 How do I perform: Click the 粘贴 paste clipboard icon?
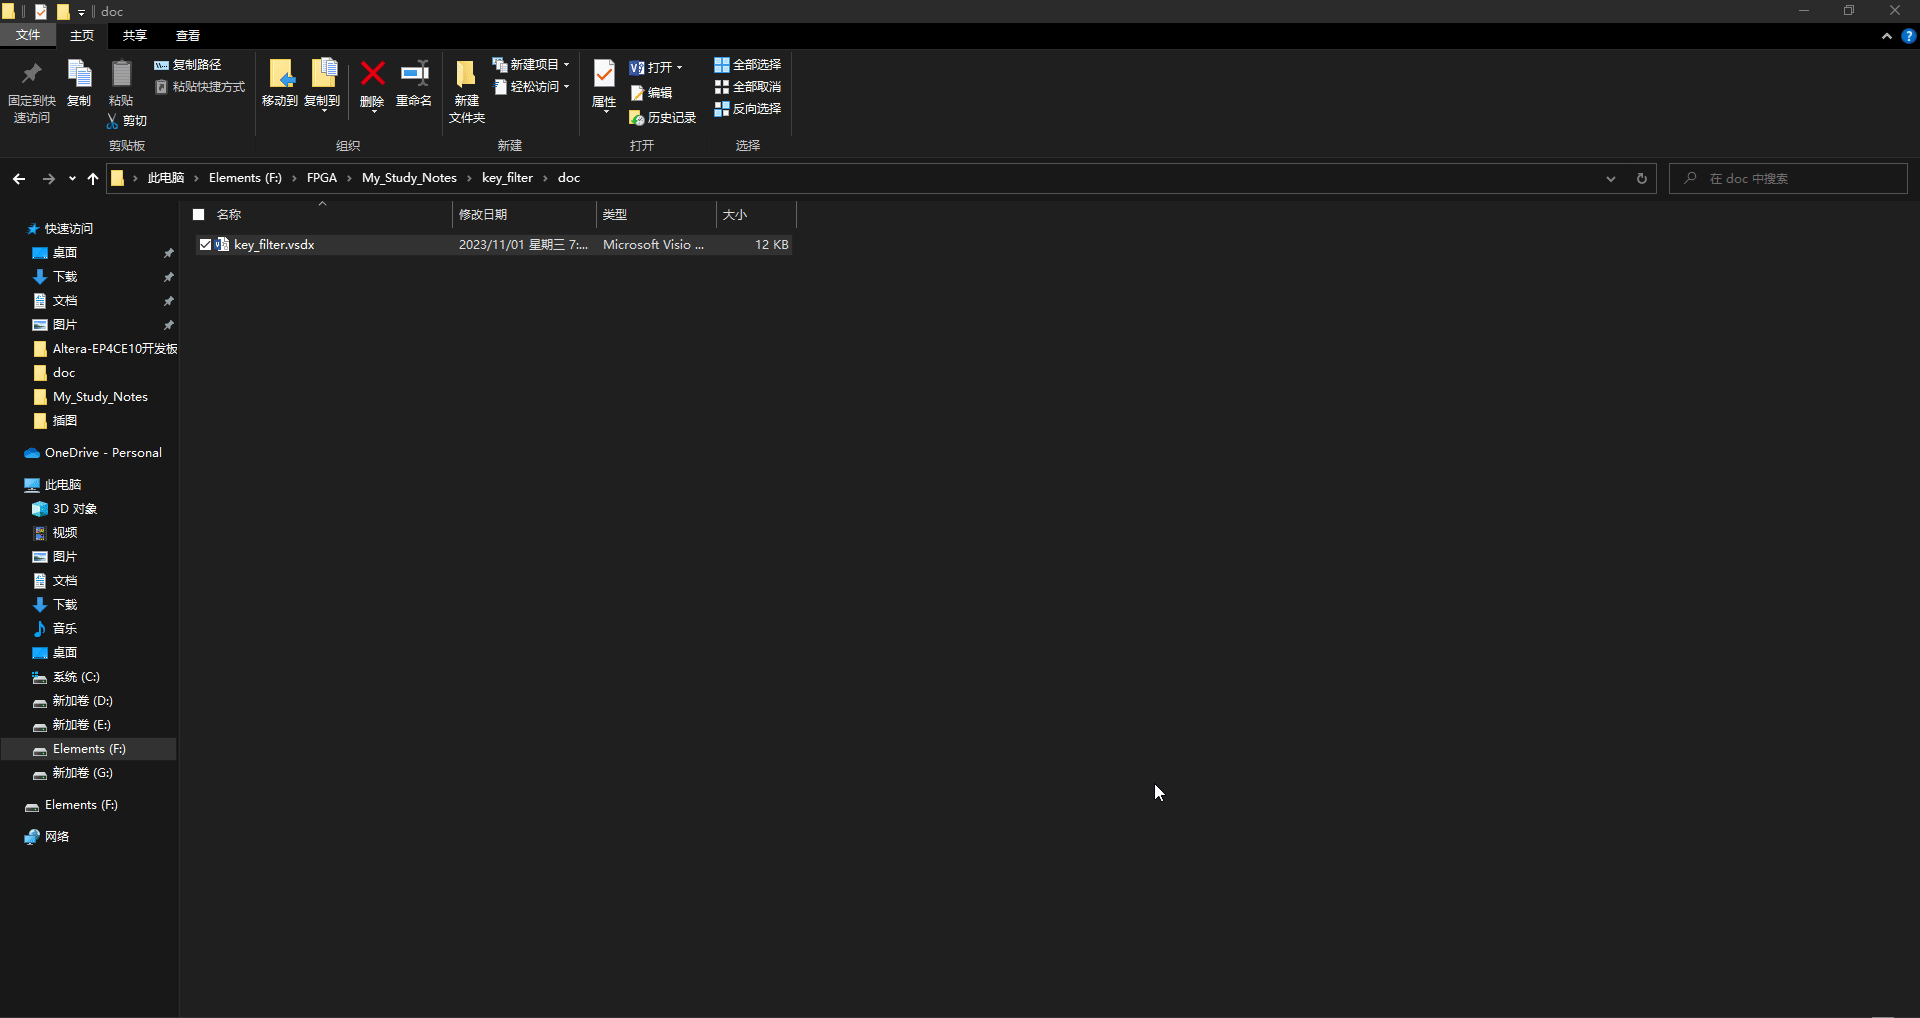click(121, 74)
